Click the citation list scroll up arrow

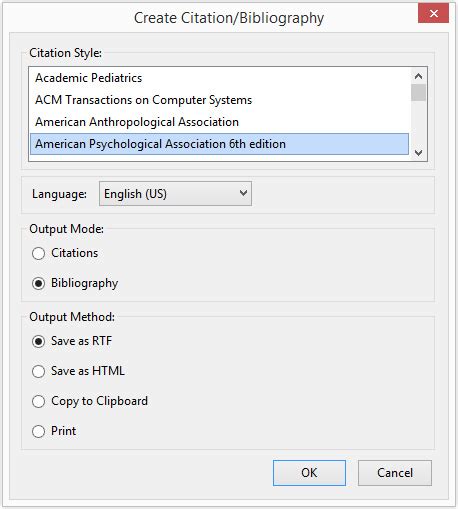click(x=418, y=76)
